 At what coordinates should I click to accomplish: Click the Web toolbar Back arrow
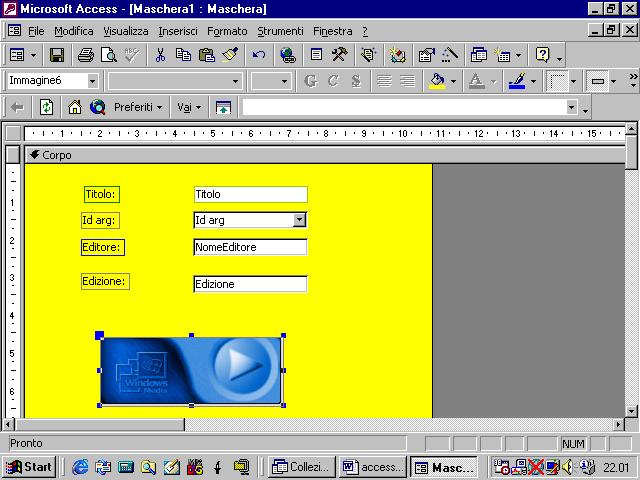17,107
